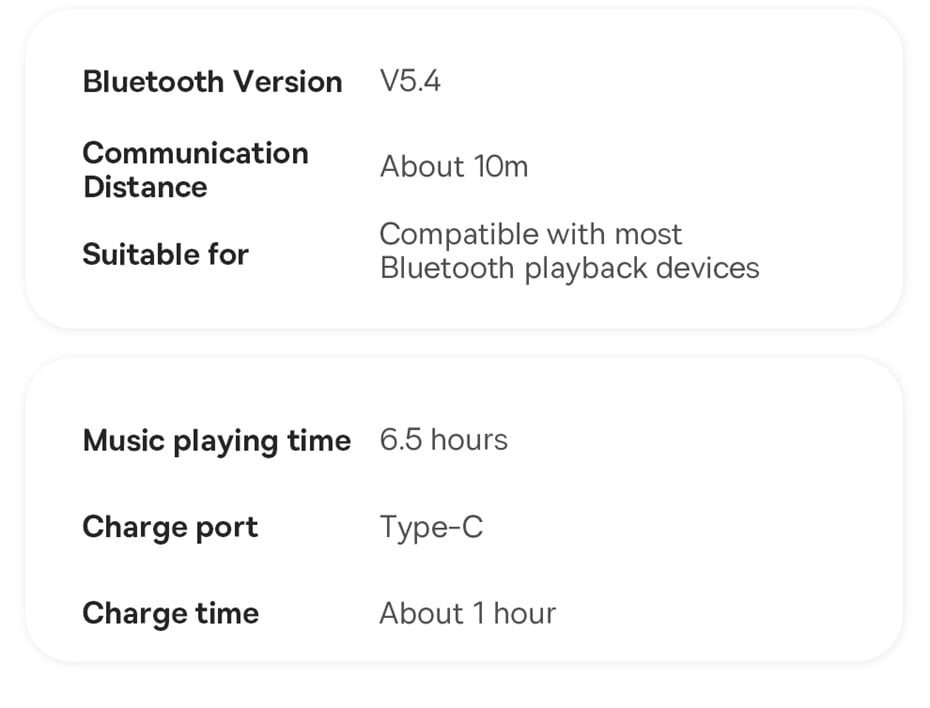Click the "Charge port" label

170,527
